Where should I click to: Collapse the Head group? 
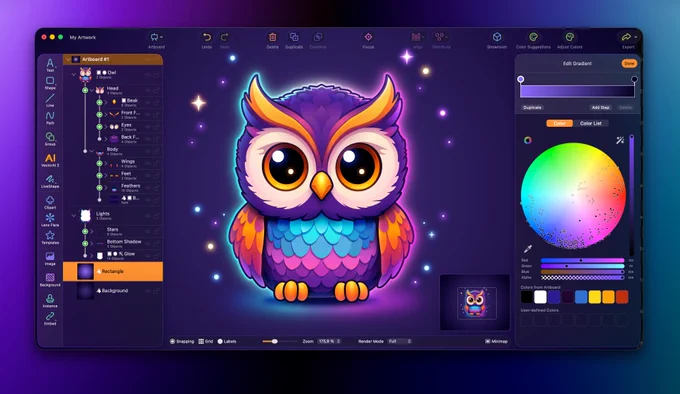click(x=92, y=90)
